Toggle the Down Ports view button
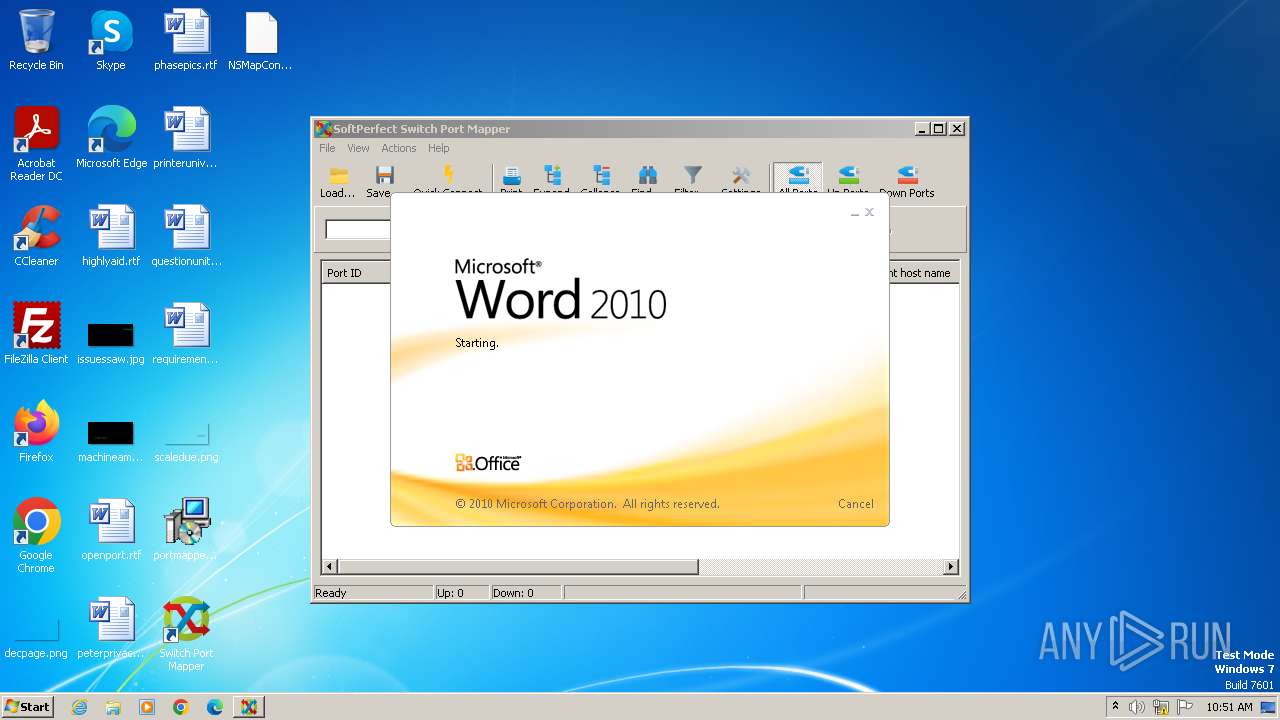 pos(907,181)
